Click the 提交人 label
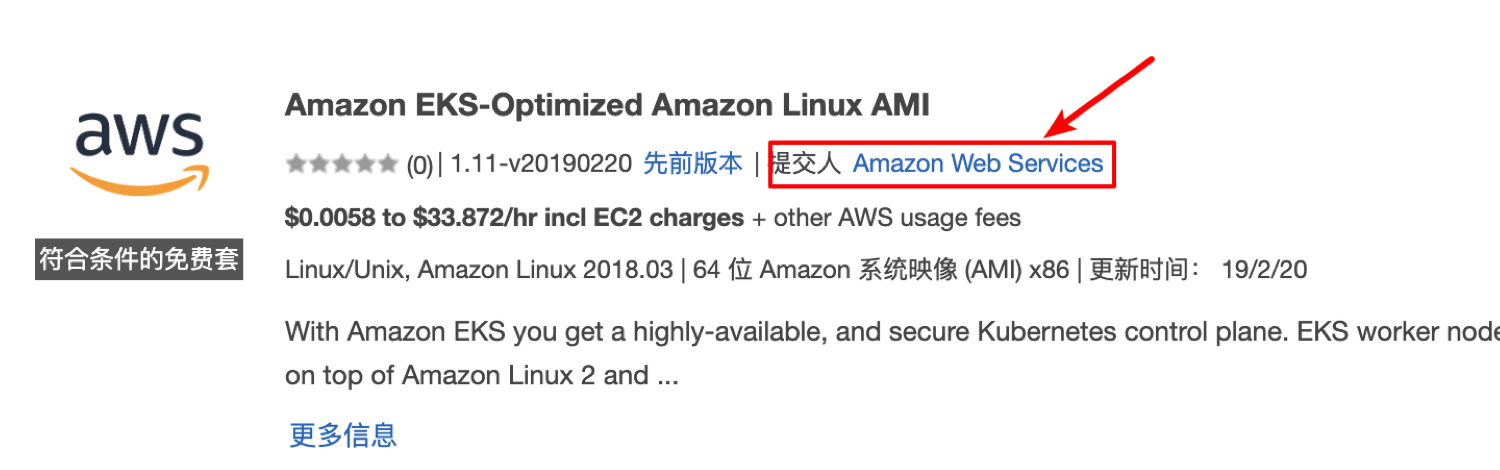The image size is (1500, 470). [806, 164]
